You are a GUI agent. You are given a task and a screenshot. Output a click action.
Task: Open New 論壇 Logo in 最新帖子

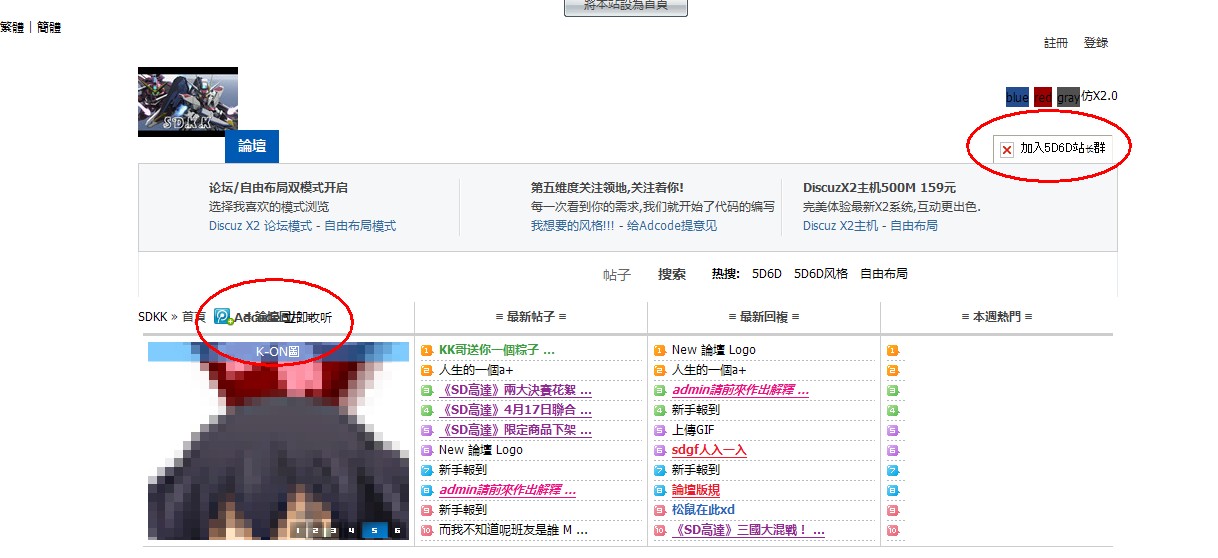[x=481, y=450]
